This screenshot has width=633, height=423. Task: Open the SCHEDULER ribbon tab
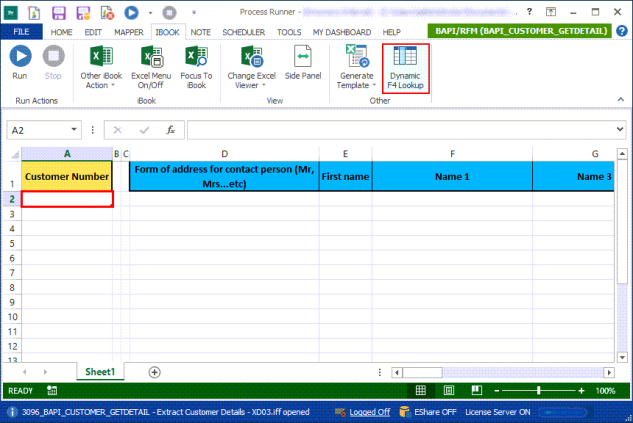pyautogui.click(x=243, y=32)
